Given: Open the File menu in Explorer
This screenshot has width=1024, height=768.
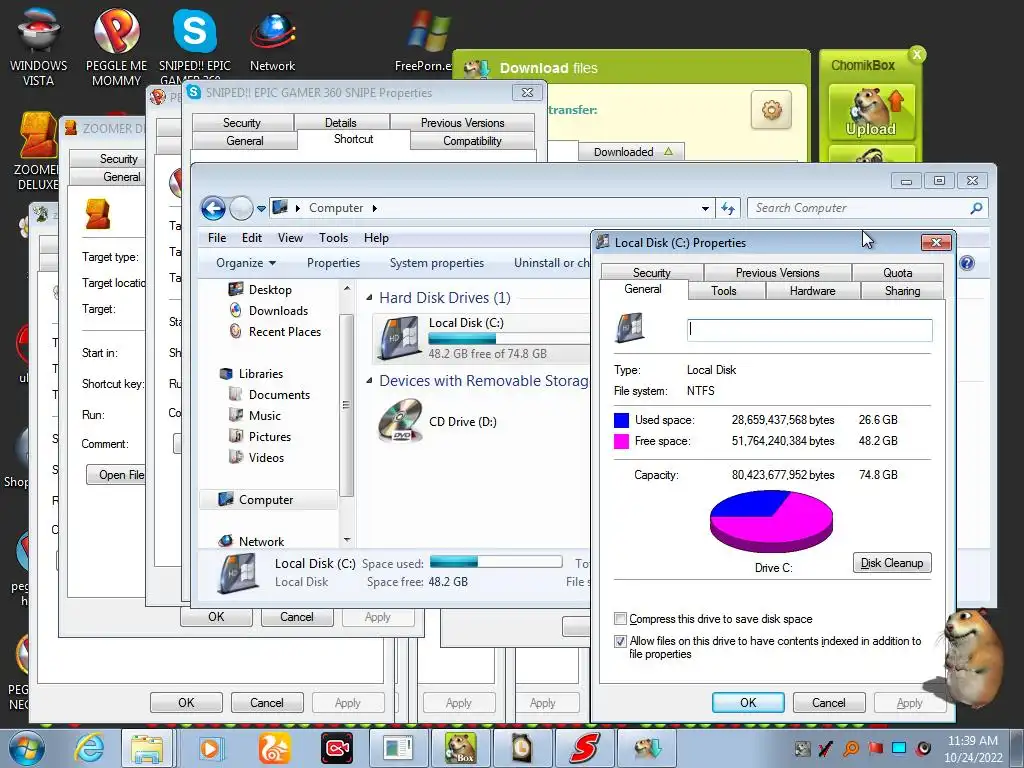Looking at the screenshot, I should (217, 238).
